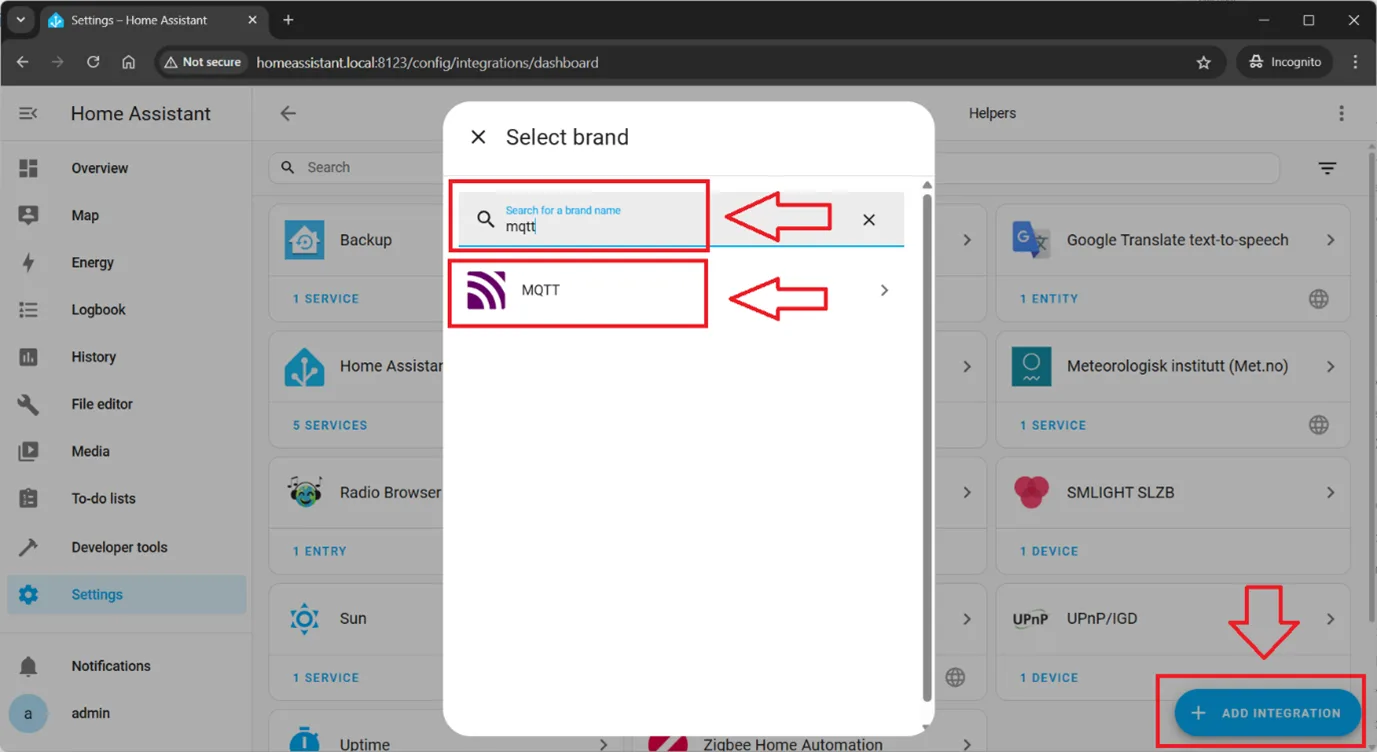
Task: Open Developer tools hammer icon
Action: 28,547
